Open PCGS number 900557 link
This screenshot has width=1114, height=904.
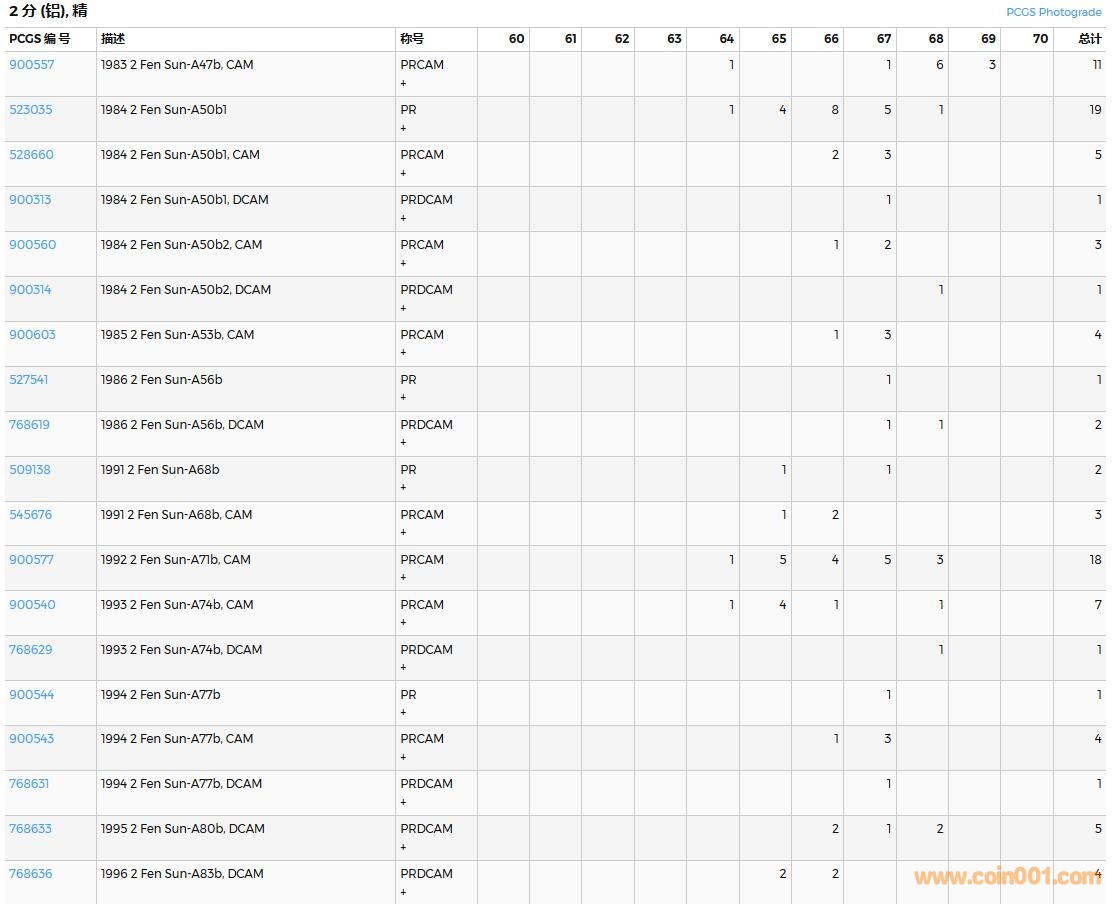pos(32,65)
